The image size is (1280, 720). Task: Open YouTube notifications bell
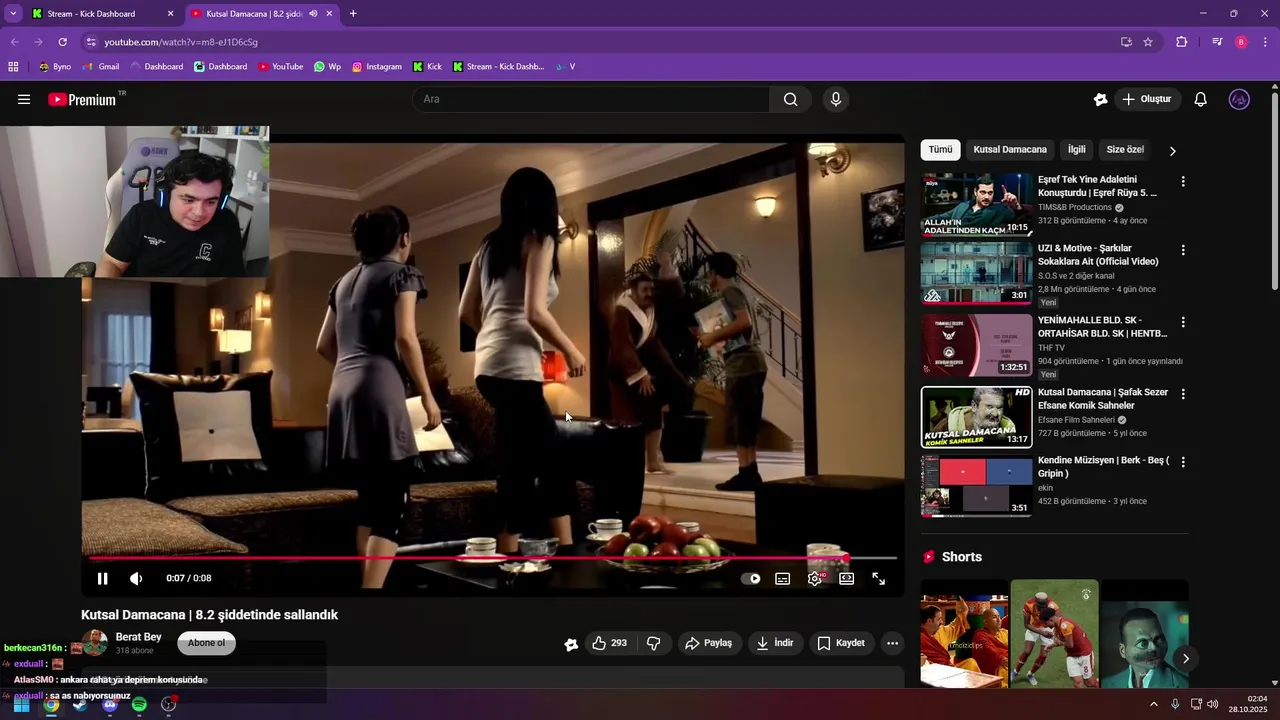pyautogui.click(x=1201, y=99)
